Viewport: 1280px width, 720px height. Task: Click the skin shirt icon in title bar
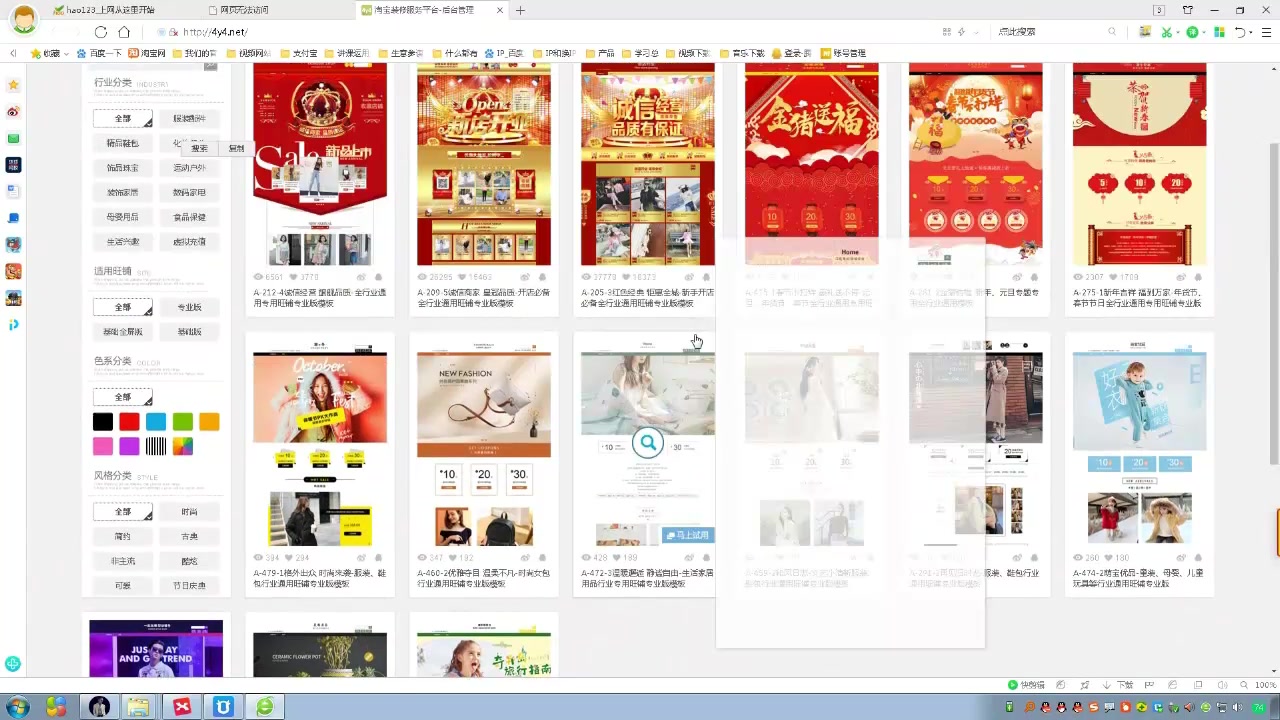(1188, 10)
